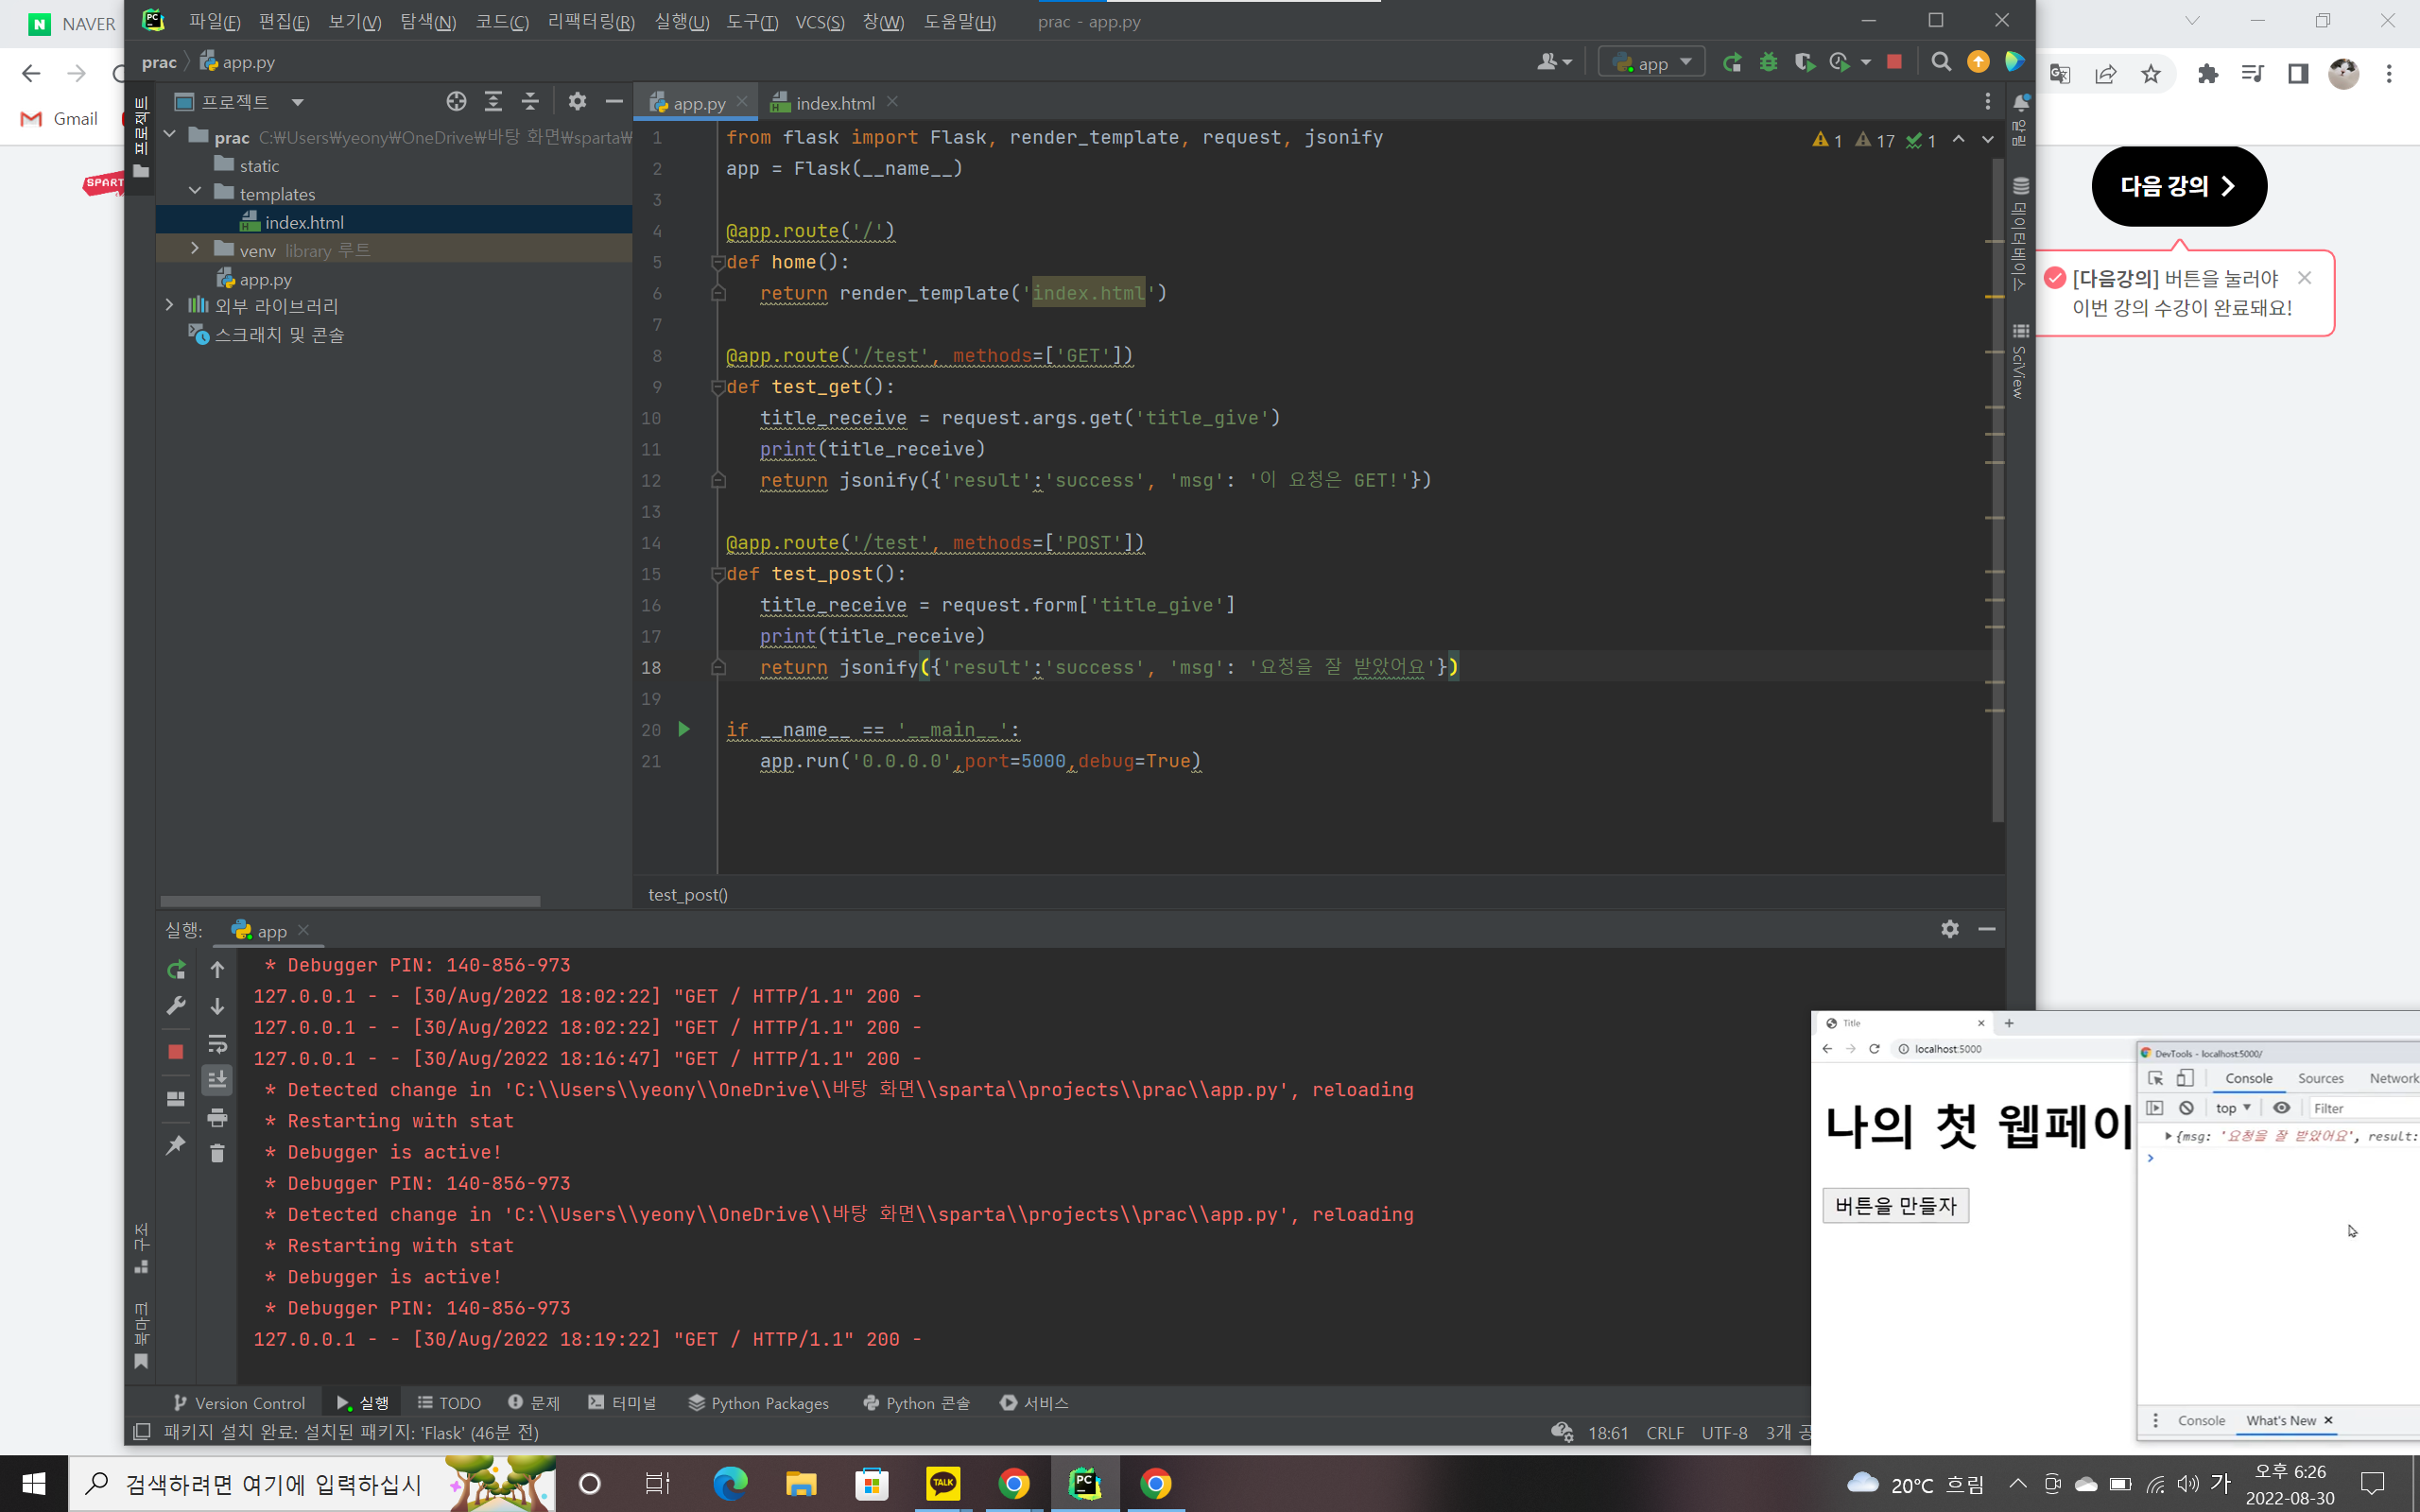Image resolution: width=2420 pixels, height=1512 pixels.
Task: Click the 다음 강의 button in the browser
Action: point(2178,186)
